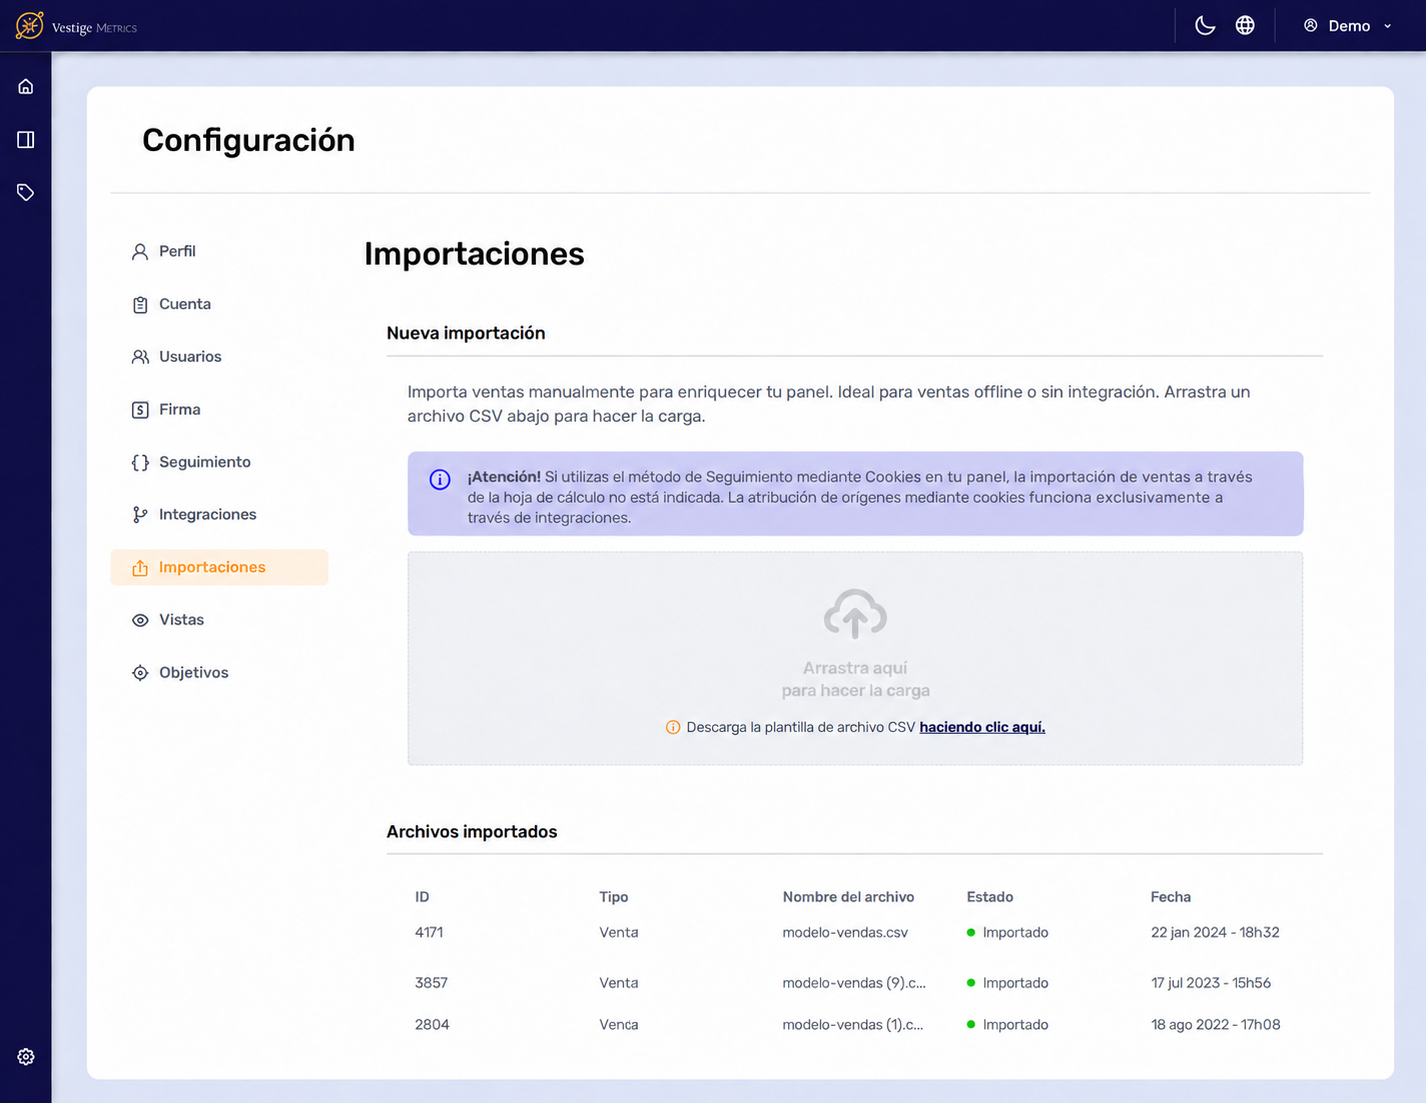The image size is (1426, 1103).
Task: Open the Seguimiento settings section
Action: point(219,462)
